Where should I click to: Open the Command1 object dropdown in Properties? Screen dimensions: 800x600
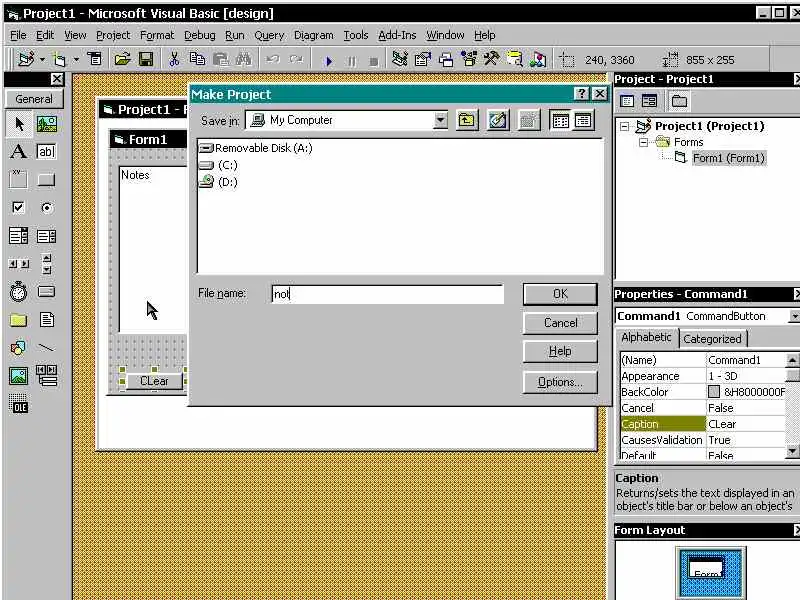click(x=794, y=316)
